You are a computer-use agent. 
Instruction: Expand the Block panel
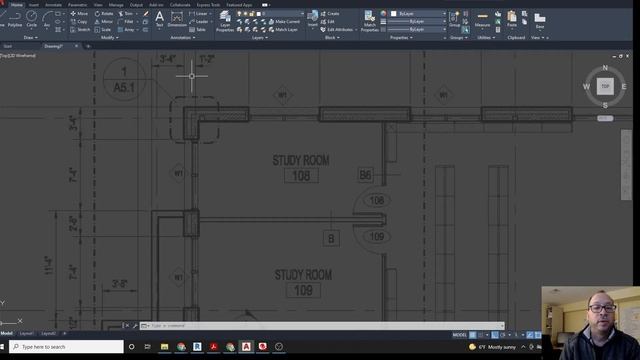[x=332, y=38]
